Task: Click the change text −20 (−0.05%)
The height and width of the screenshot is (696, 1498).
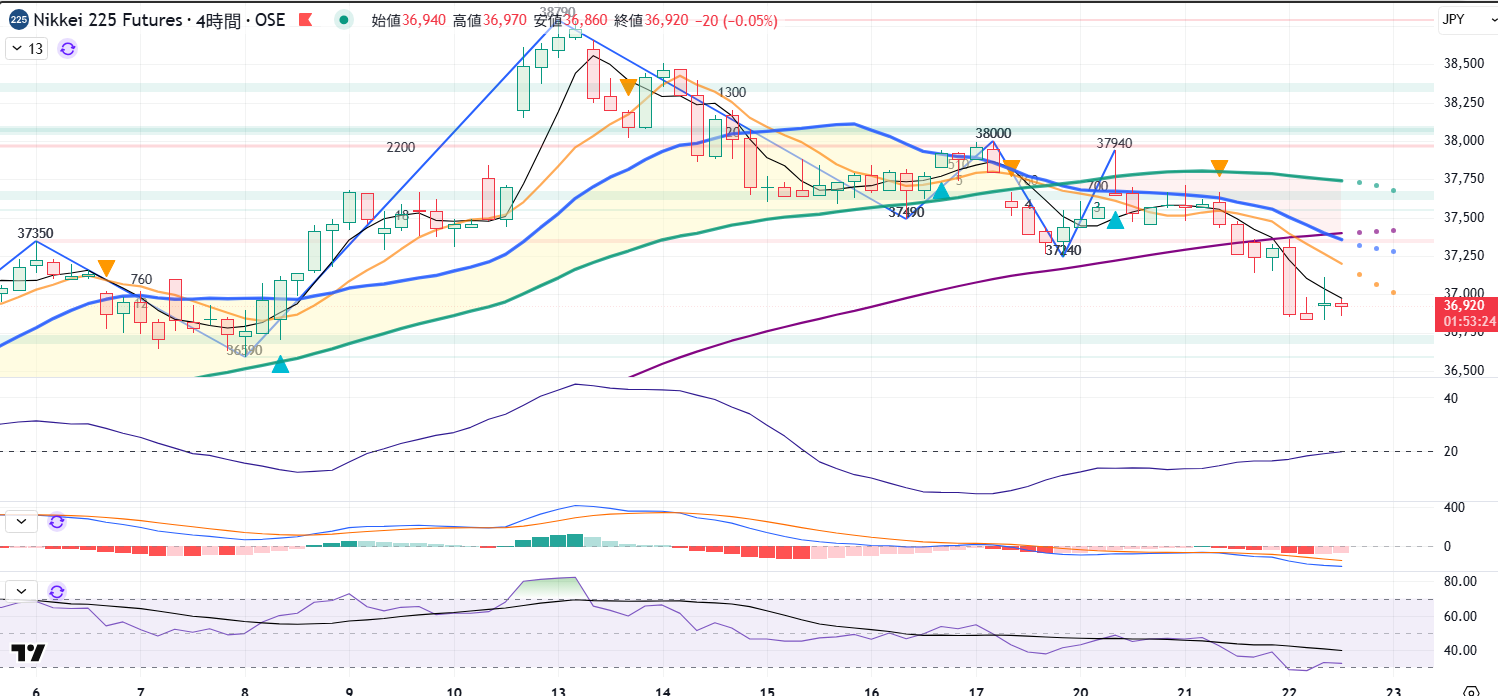Action: [736, 20]
